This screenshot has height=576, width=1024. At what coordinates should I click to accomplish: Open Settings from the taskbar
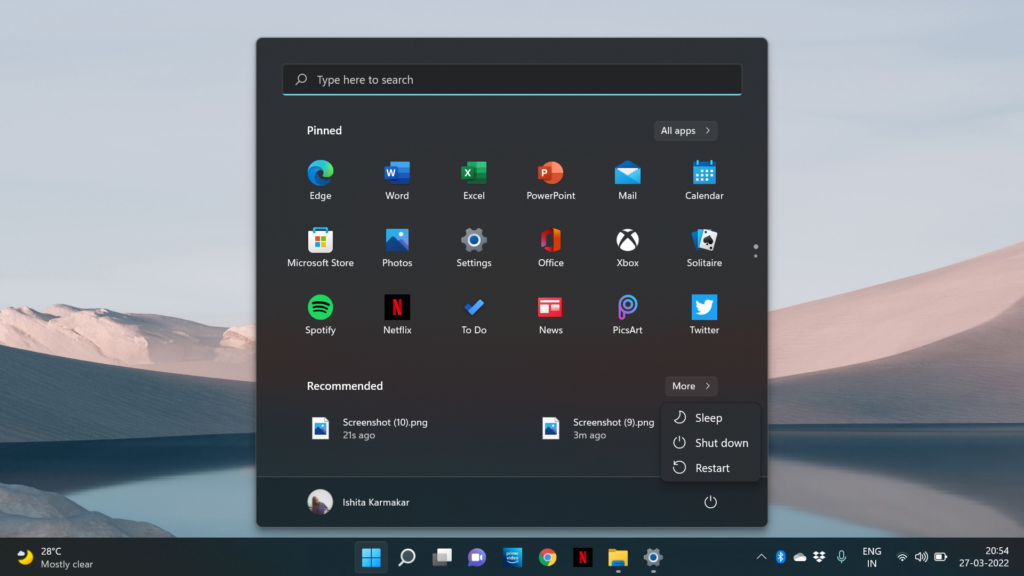[653, 557]
